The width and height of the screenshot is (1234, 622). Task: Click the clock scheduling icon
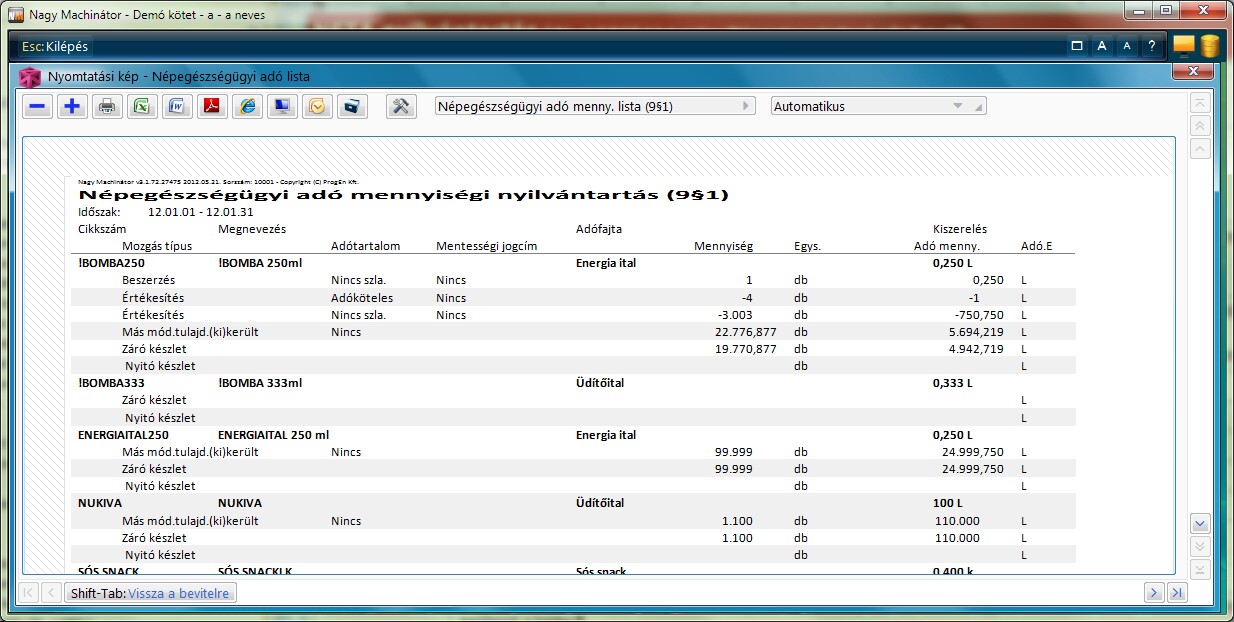pos(317,107)
